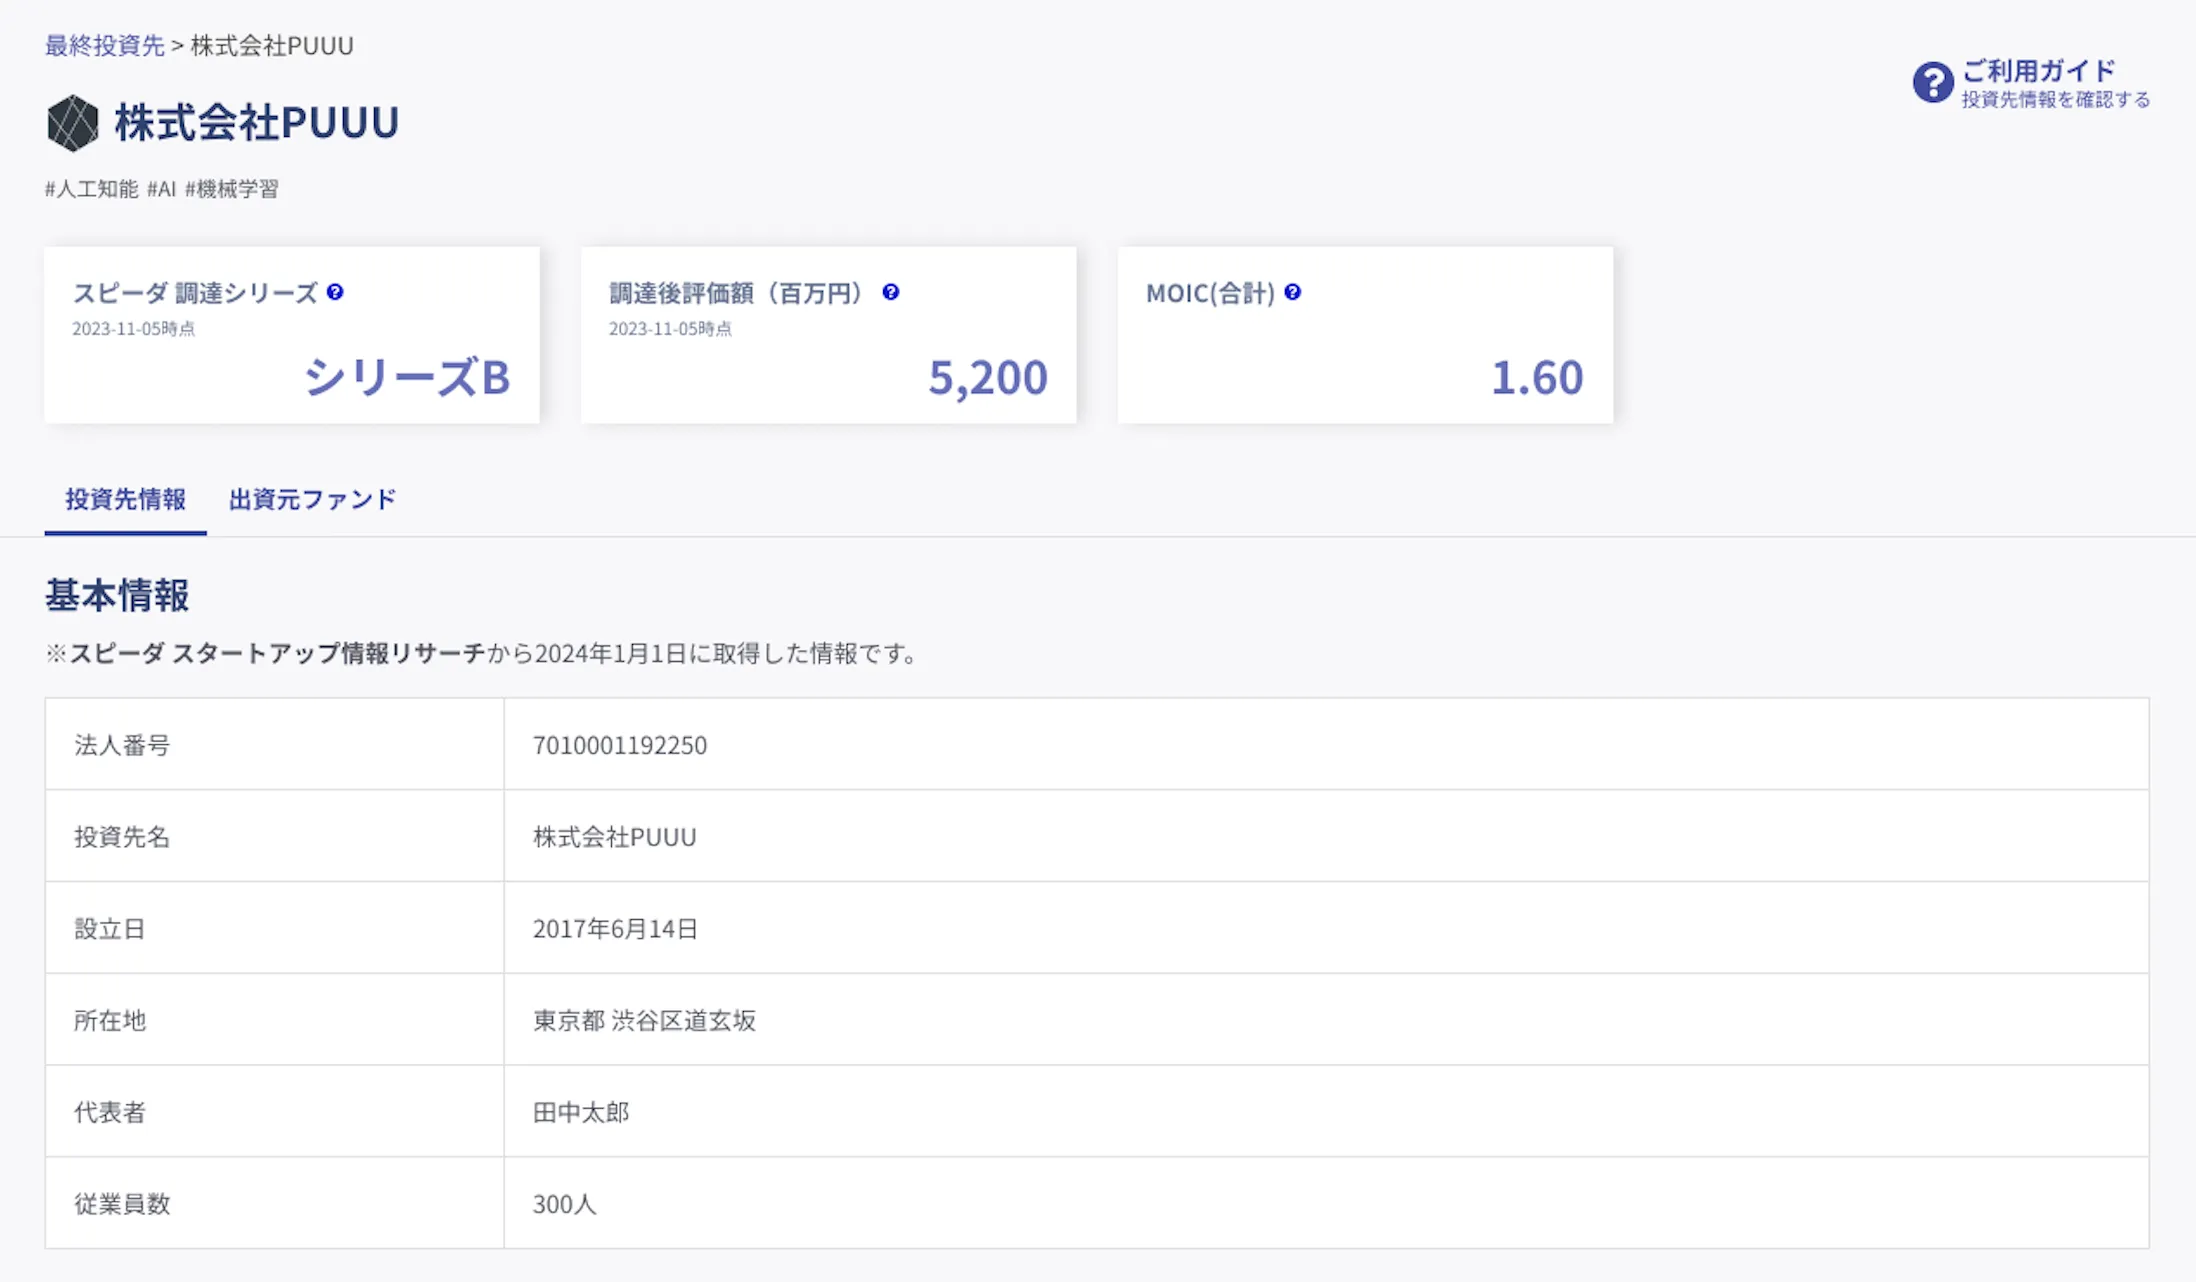The image size is (2196, 1282).
Task: Click the #機械学習 hashtag
Action: point(231,189)
